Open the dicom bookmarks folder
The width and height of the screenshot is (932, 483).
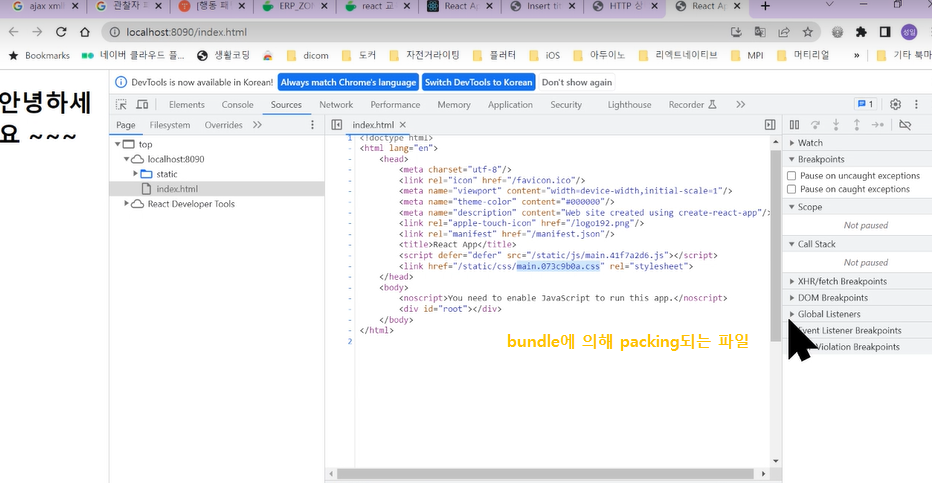(x=308, y=55)
